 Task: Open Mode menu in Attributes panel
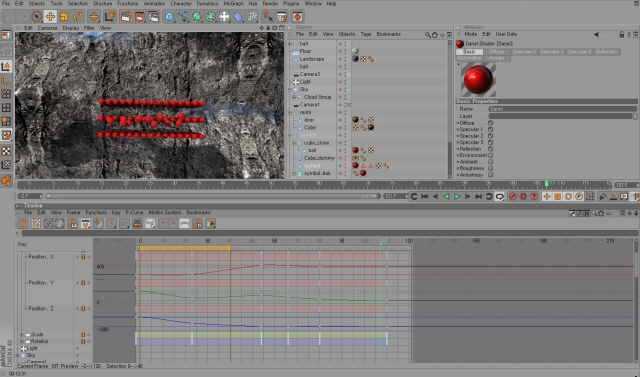[471, 34]
